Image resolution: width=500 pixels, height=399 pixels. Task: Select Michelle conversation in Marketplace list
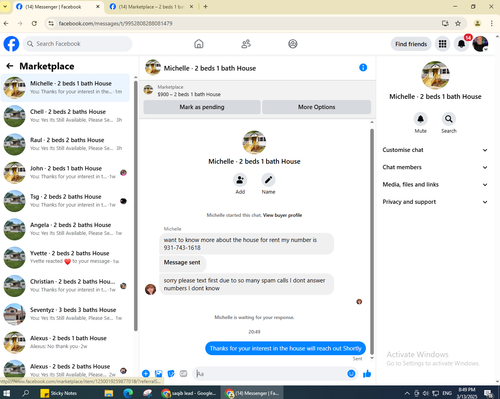pyautogui.click(x=65, y=88)
